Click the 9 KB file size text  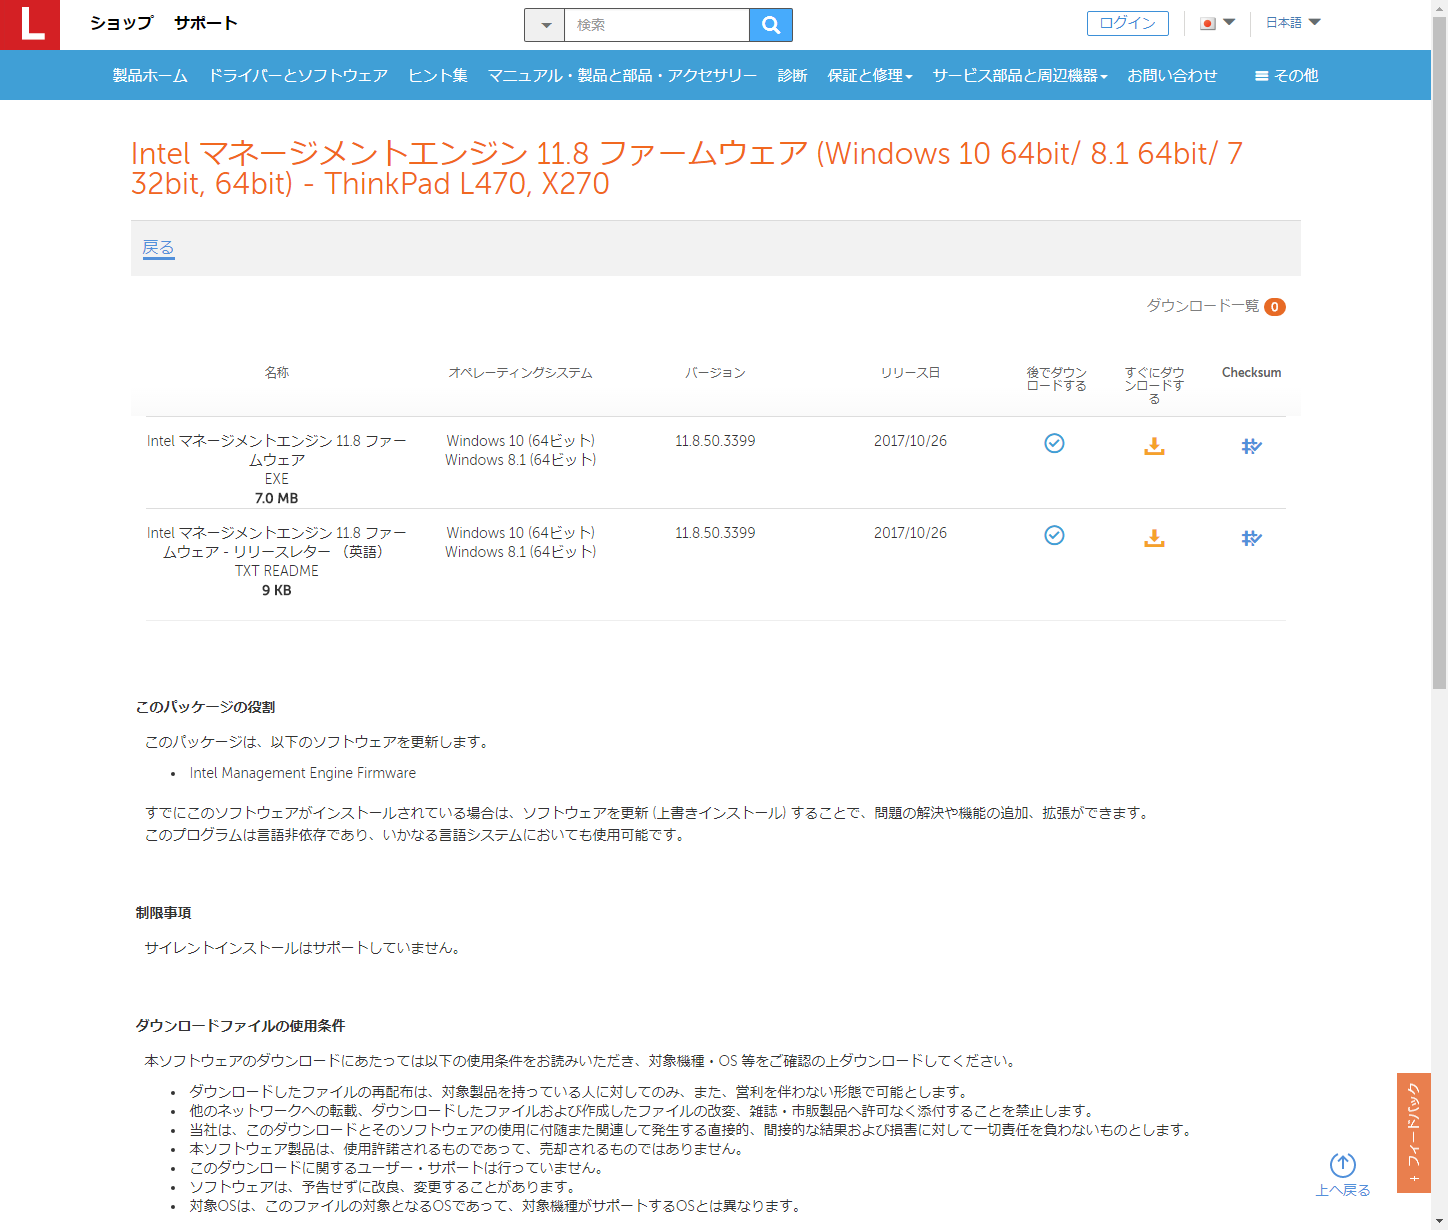pos(276,590)
